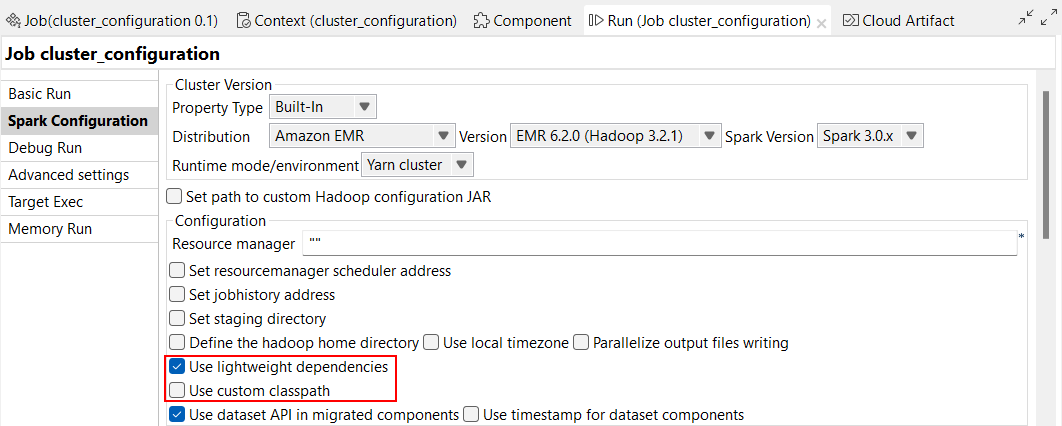Screen dimensions: 1062x426
Task: Enable Use custom classpath checkbox
Action: pos(178,391)
